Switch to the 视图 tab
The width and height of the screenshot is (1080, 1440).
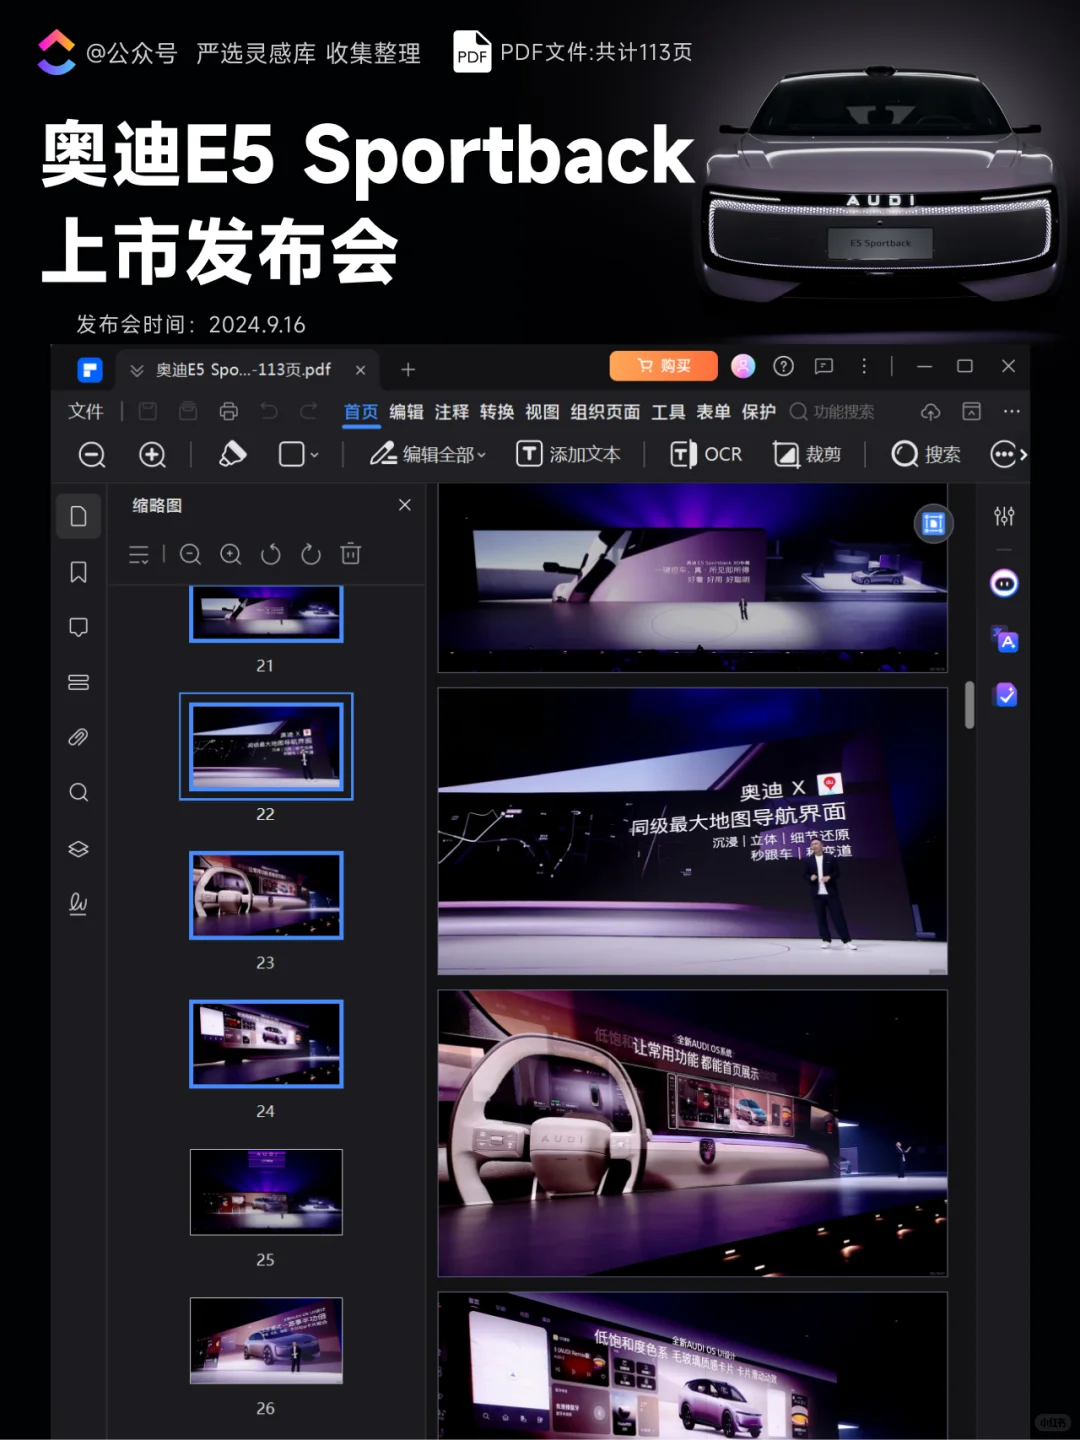coord(542,412)
